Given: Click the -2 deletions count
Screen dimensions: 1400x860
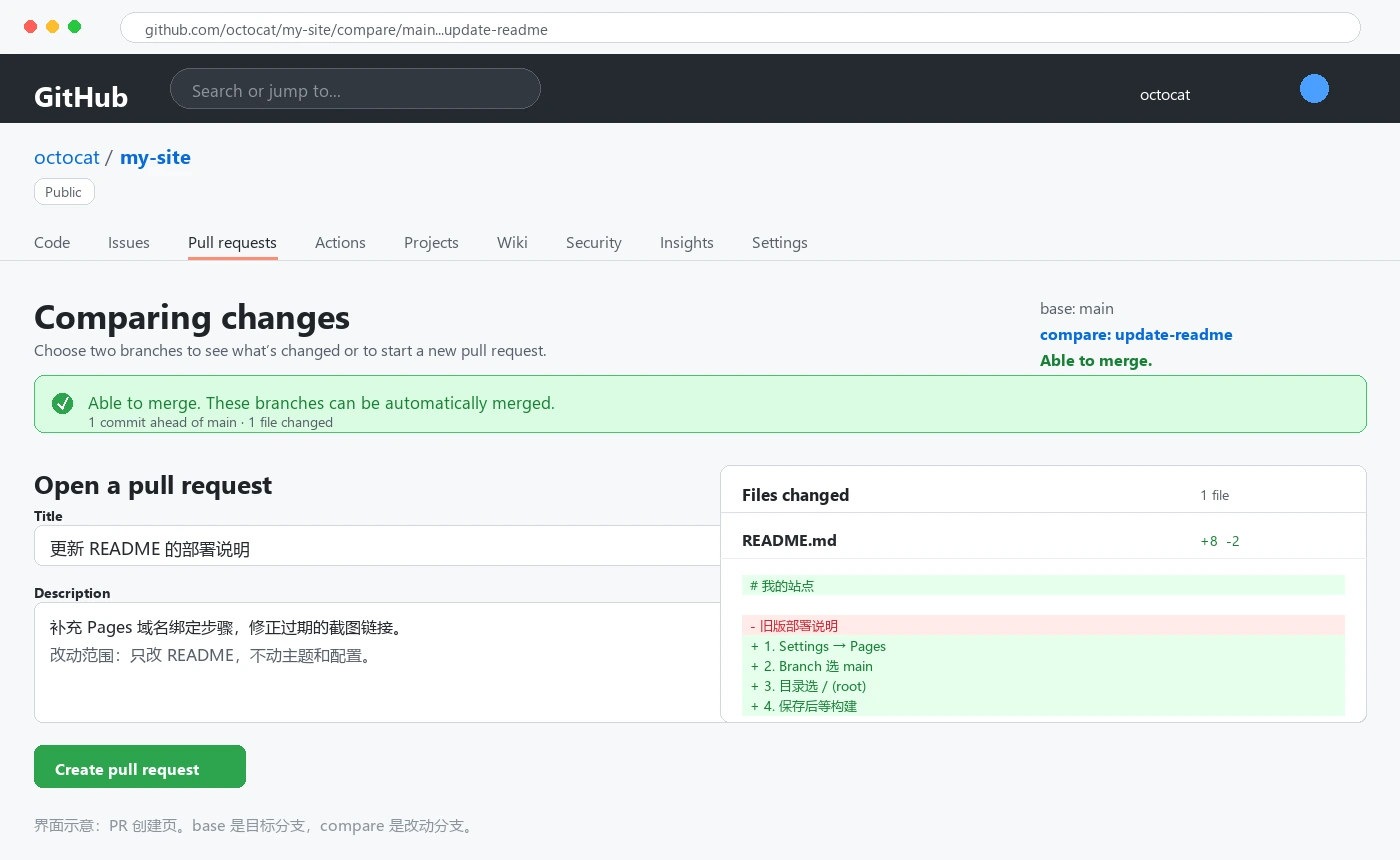Looking at the screenshot, I should tap(1233, 541).
